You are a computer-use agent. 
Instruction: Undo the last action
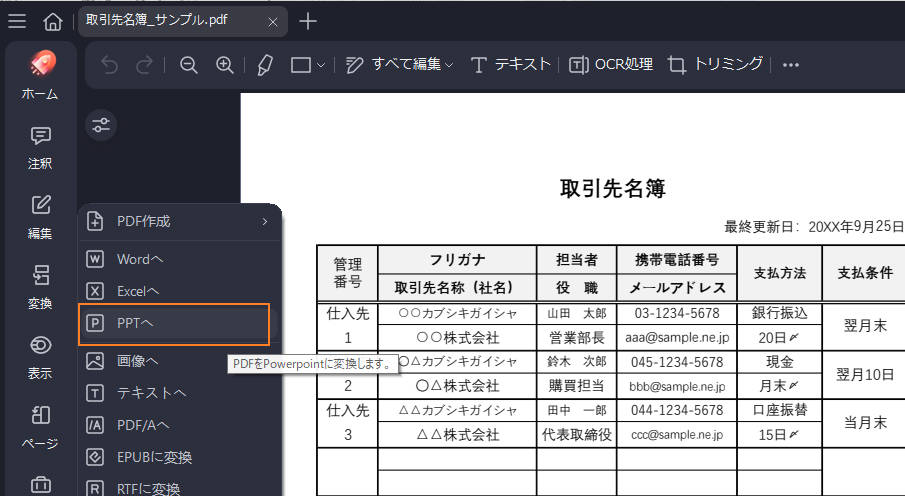coord(109,65)
